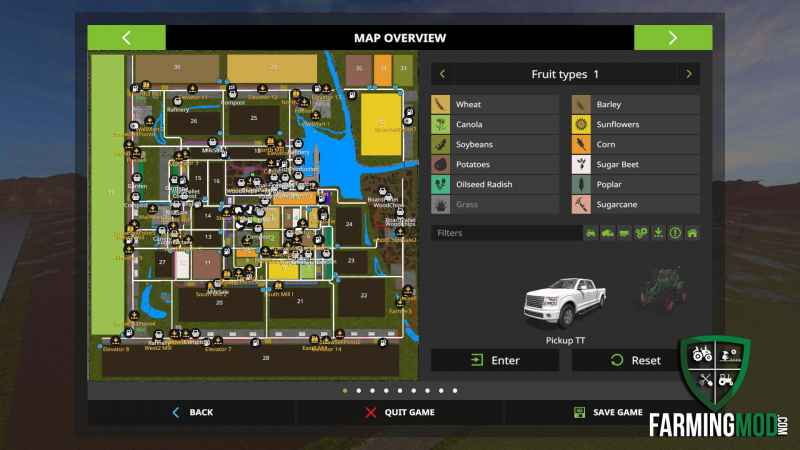Screen dimensions: 800x450
Task: Click the Reset circular arrow icon
Action: (x=617, y=360)
